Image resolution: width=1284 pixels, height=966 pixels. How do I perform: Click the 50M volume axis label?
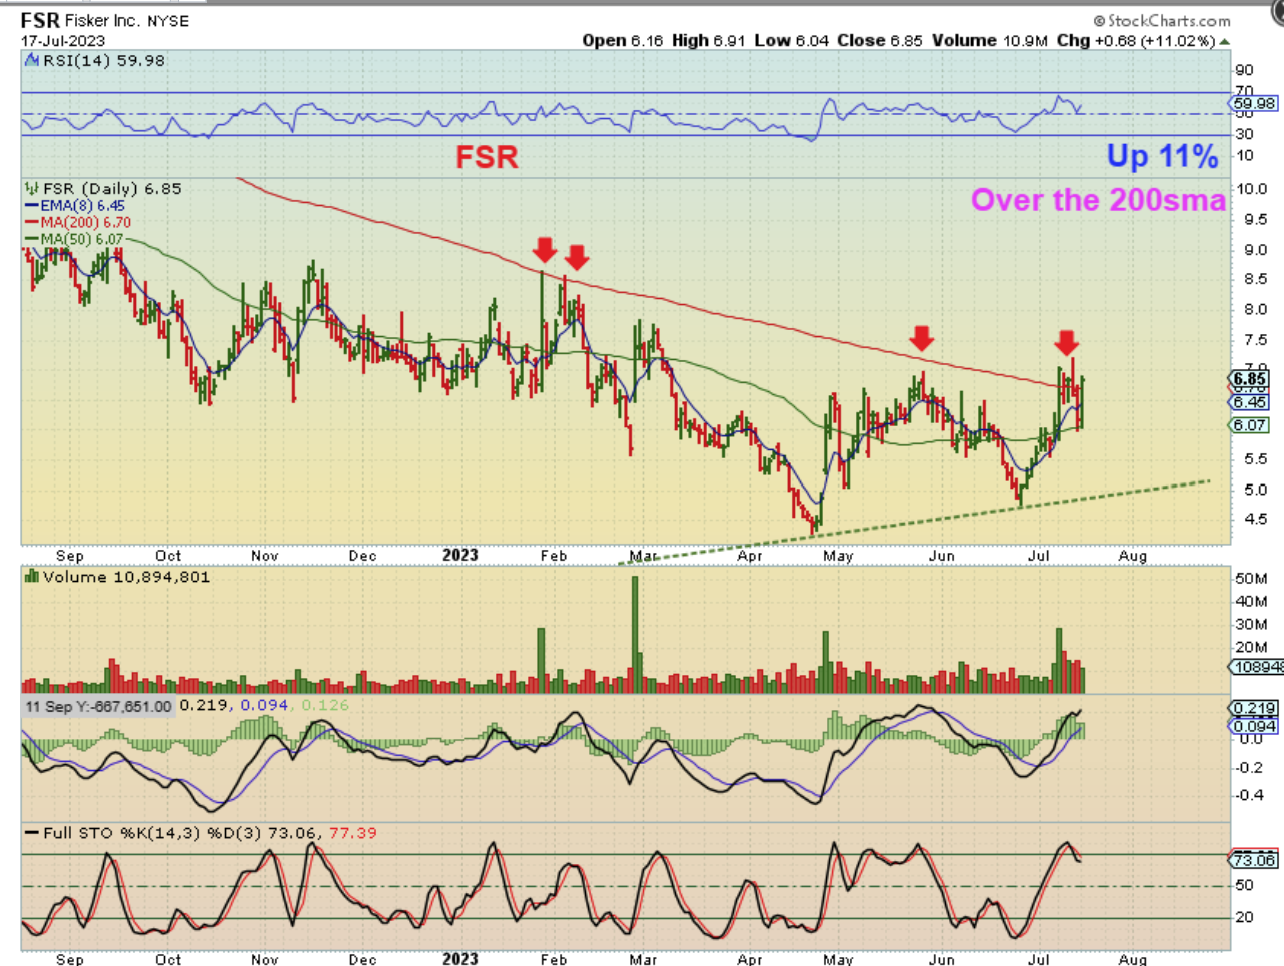pyautogui.click(x=1252, y=579)
